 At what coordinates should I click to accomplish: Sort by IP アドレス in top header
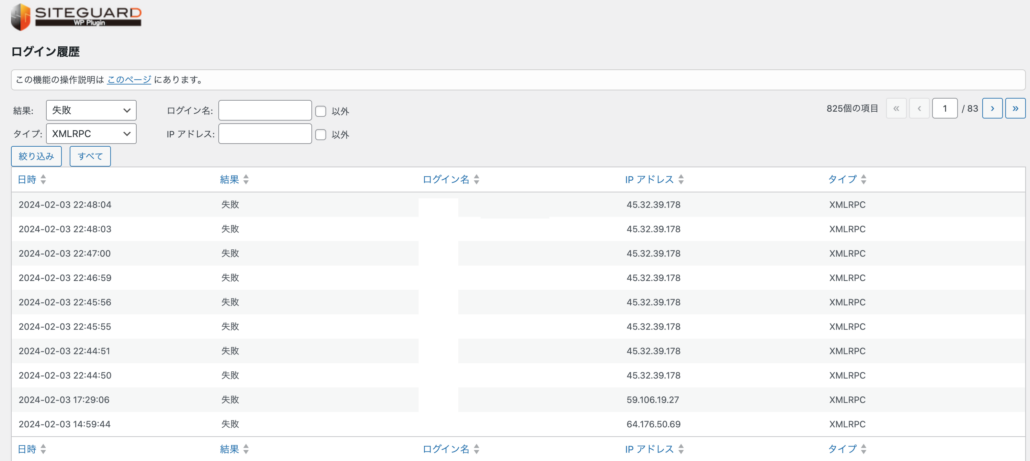[x=650, y=179]
